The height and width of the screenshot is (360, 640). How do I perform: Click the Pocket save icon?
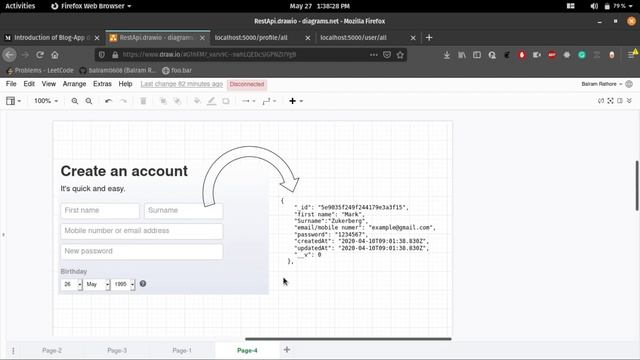[387, 55]
